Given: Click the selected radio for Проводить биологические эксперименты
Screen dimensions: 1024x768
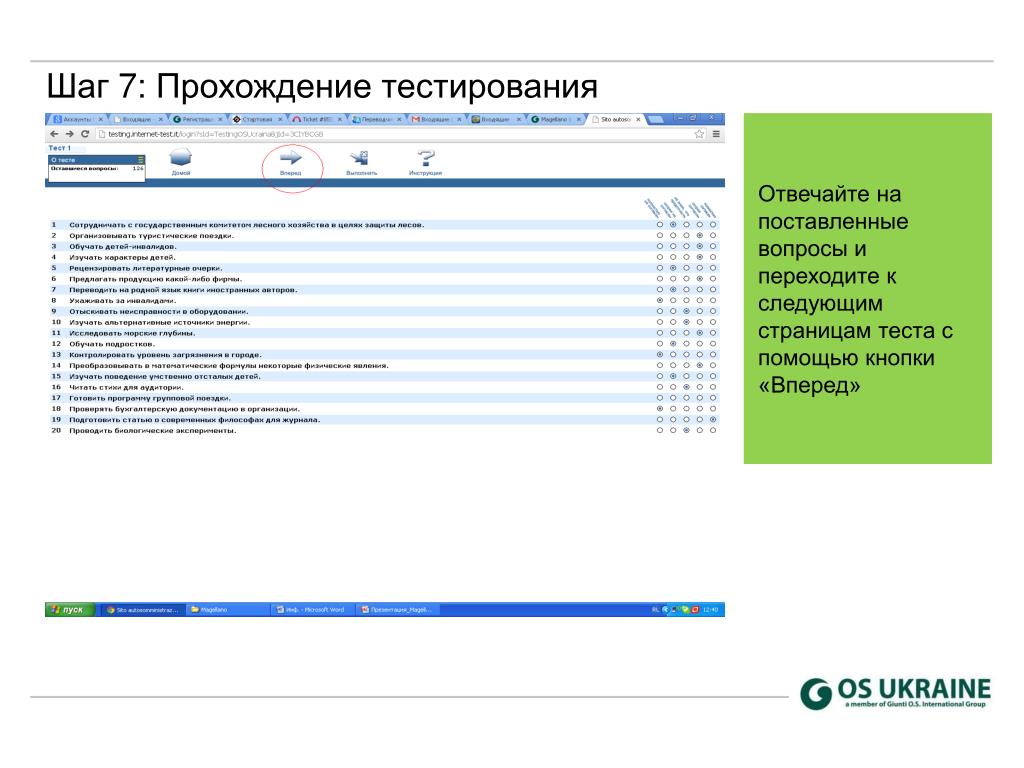Looking at the screenshot, I should (686, 430).
